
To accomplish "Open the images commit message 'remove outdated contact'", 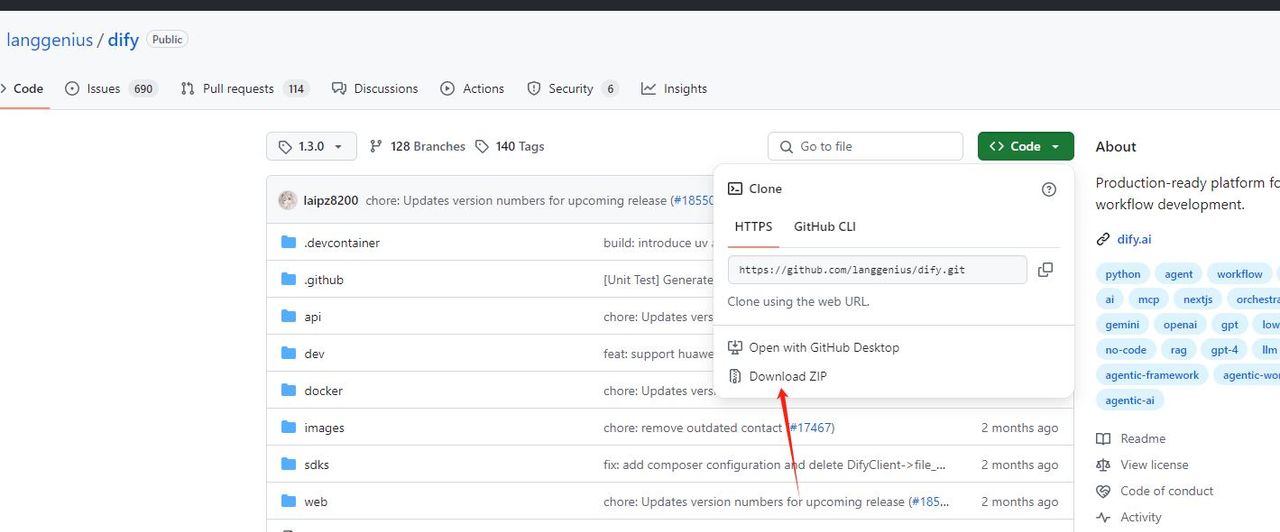I will click(693, 428).
